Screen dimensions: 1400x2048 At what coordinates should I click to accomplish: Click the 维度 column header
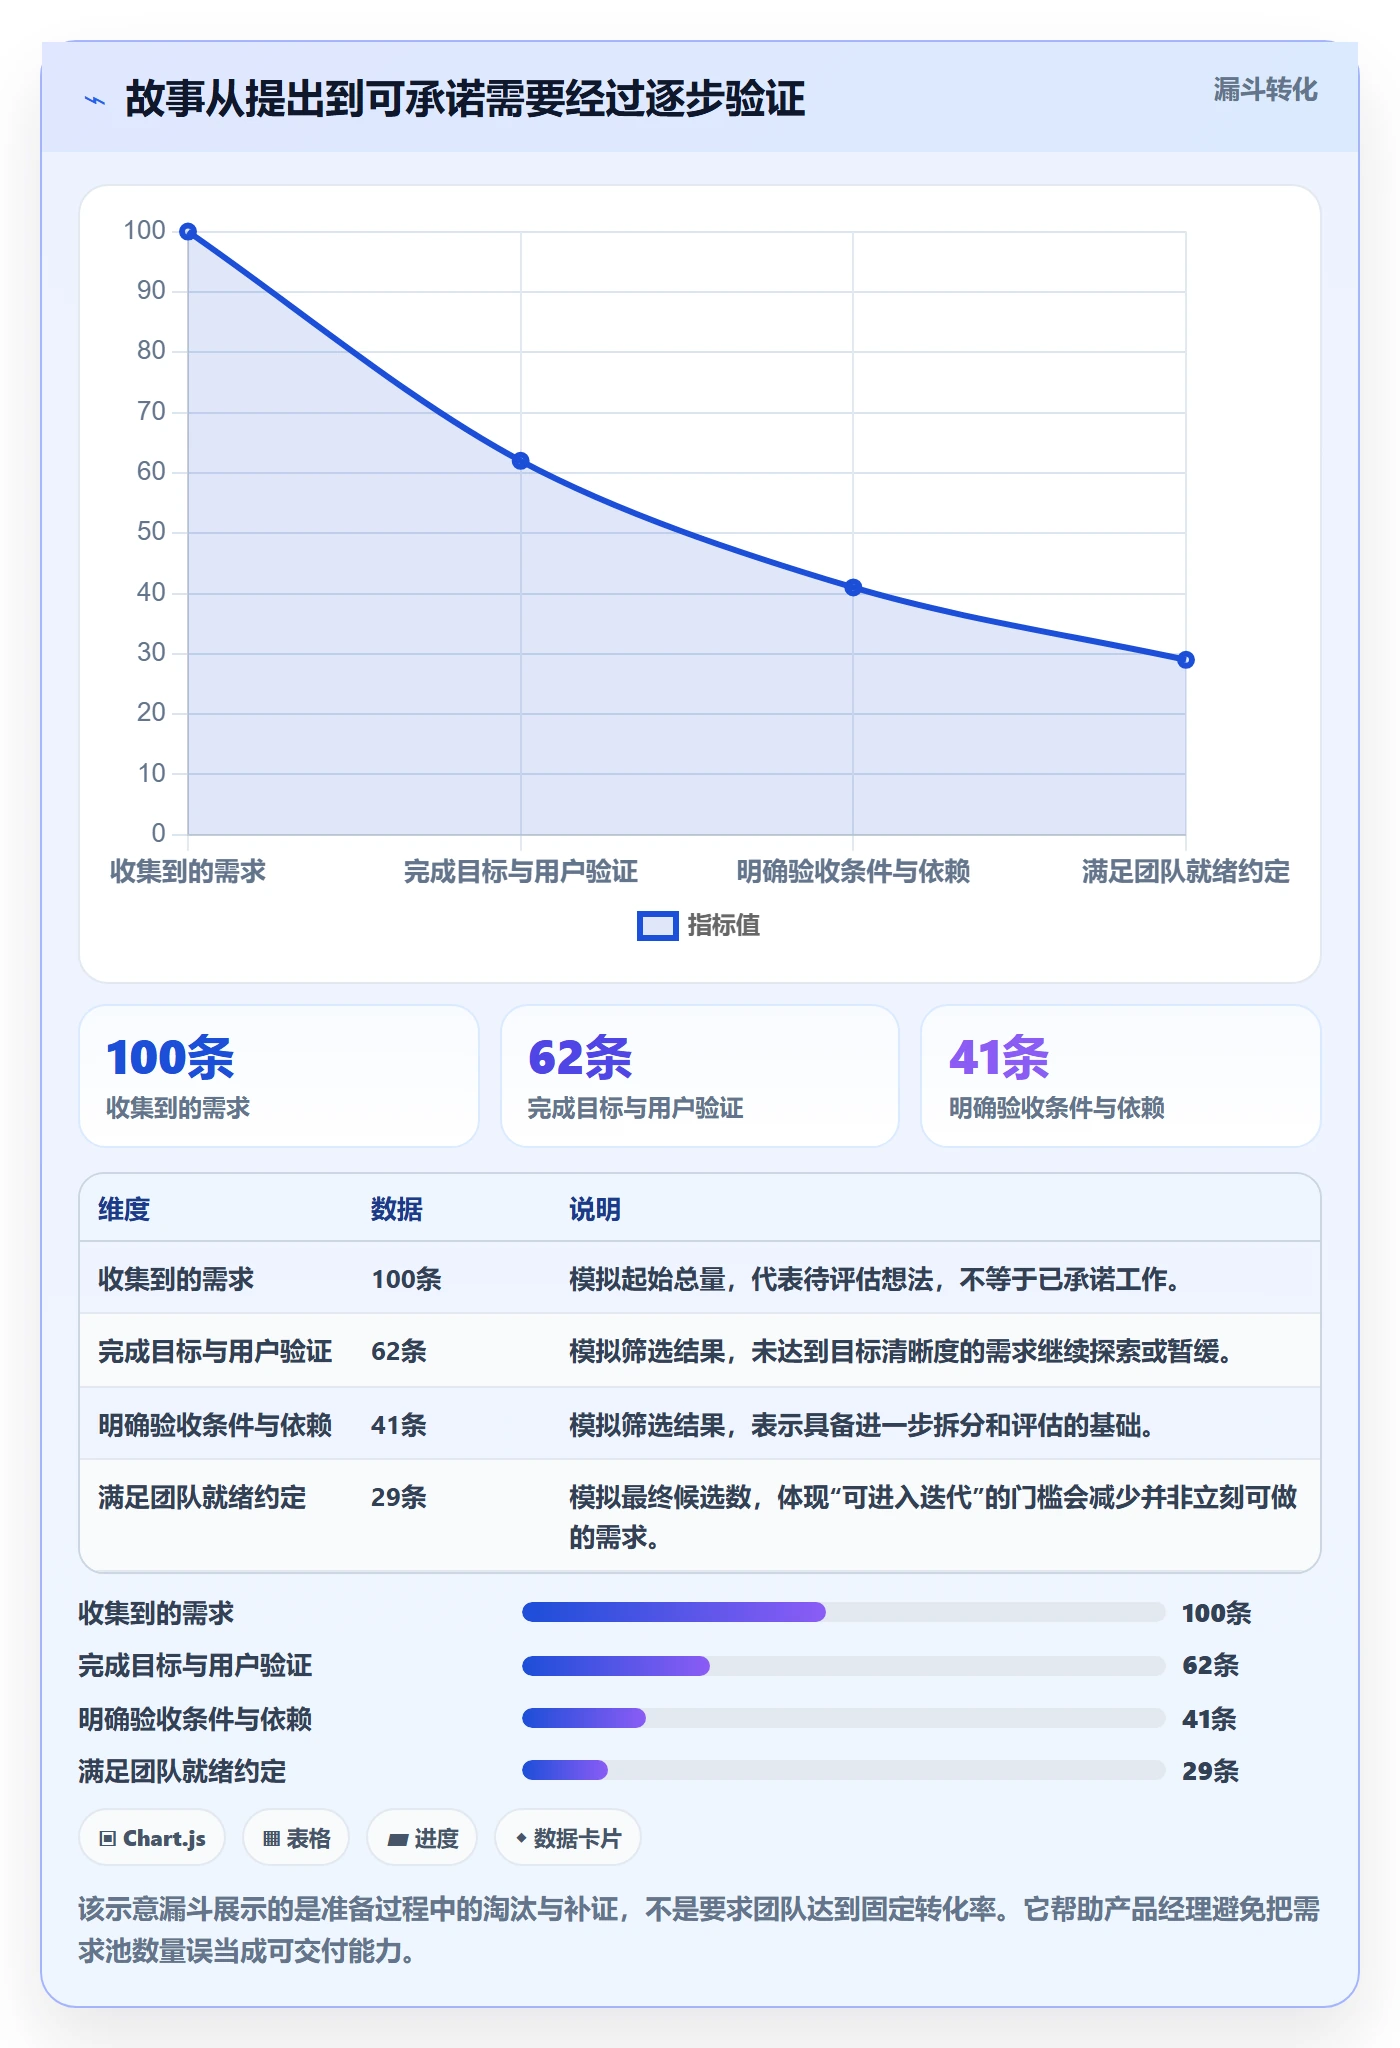[124, 1210]
